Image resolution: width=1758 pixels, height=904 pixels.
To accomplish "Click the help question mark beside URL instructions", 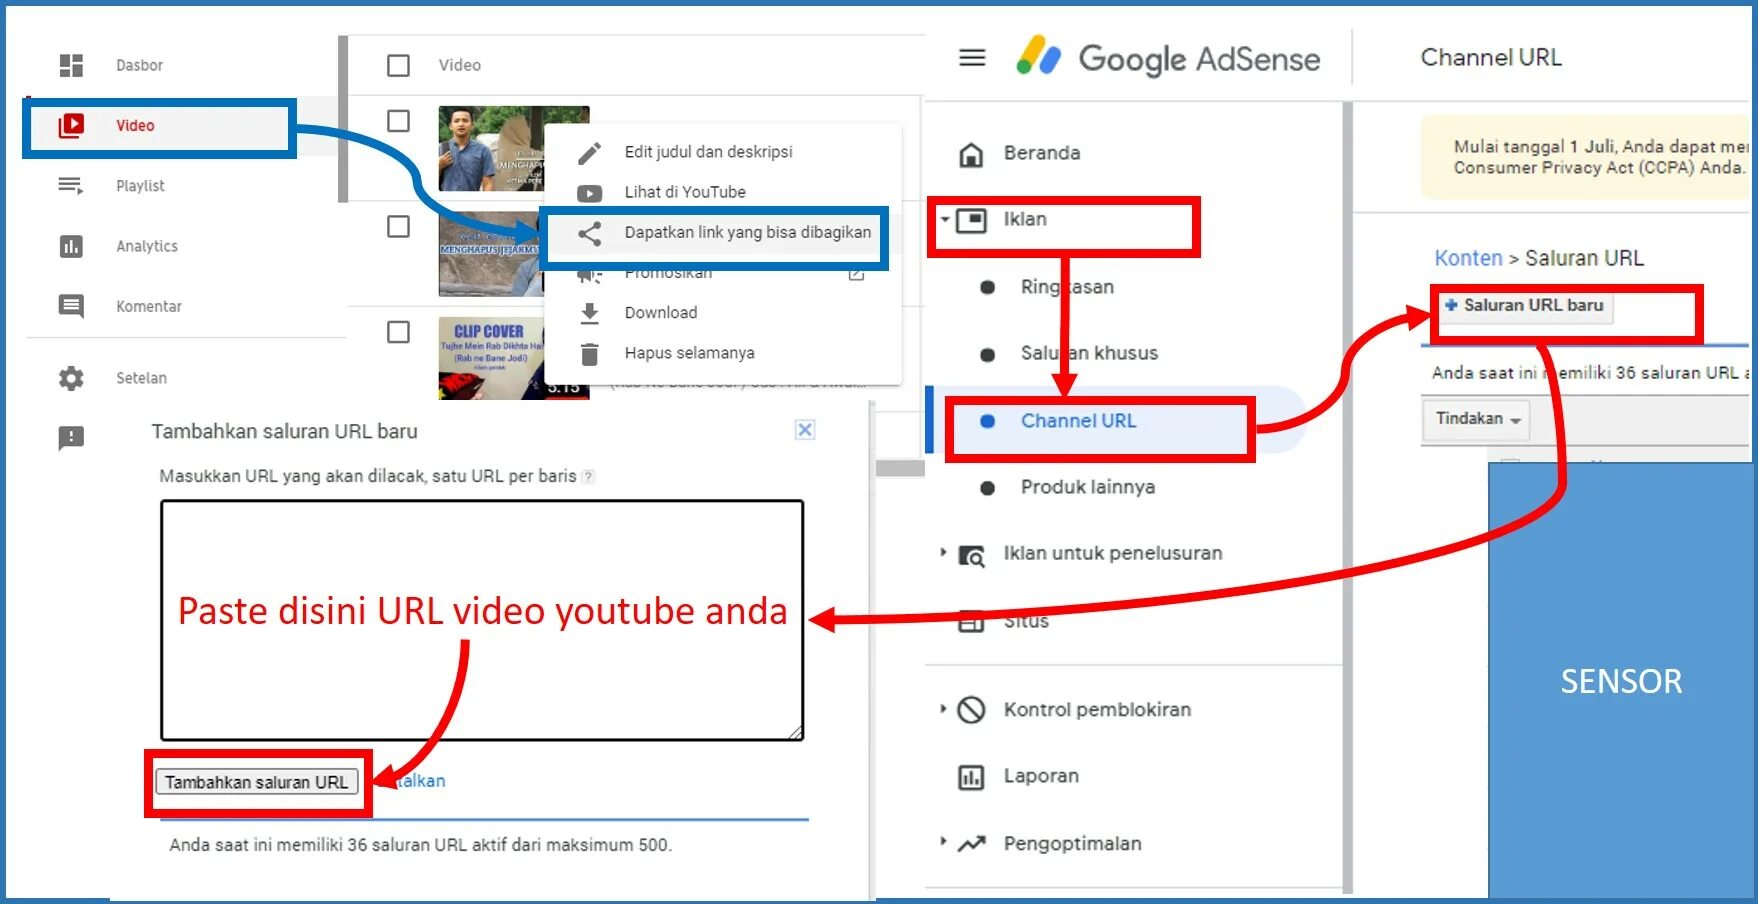I will coord(589,476).
